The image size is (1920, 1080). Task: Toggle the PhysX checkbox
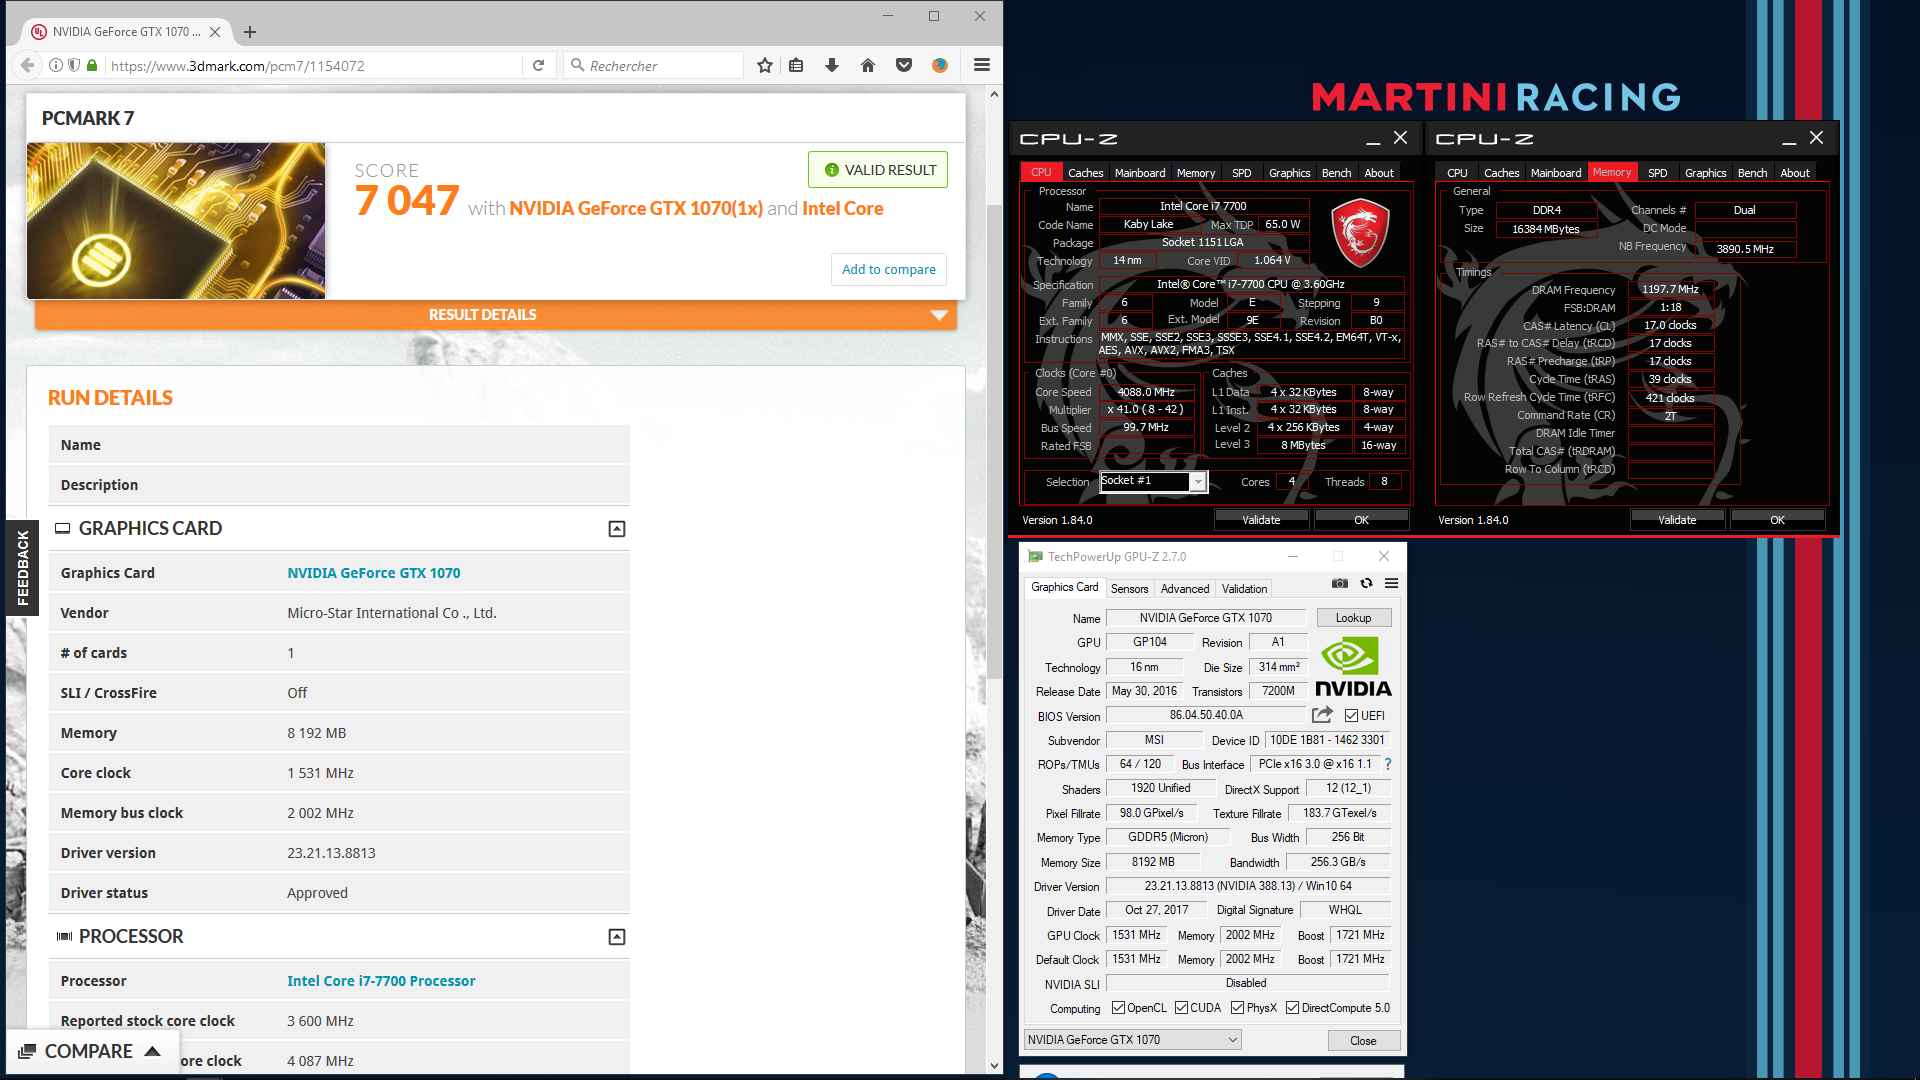pyautogui.click(x=1237, y=1008)
